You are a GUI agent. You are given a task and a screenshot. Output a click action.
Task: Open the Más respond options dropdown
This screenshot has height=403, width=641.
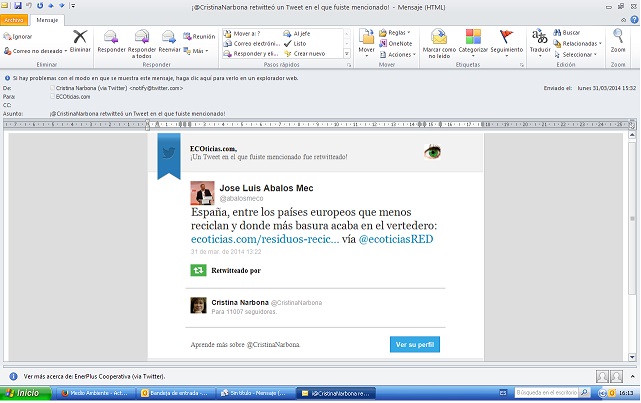(196, 51)
